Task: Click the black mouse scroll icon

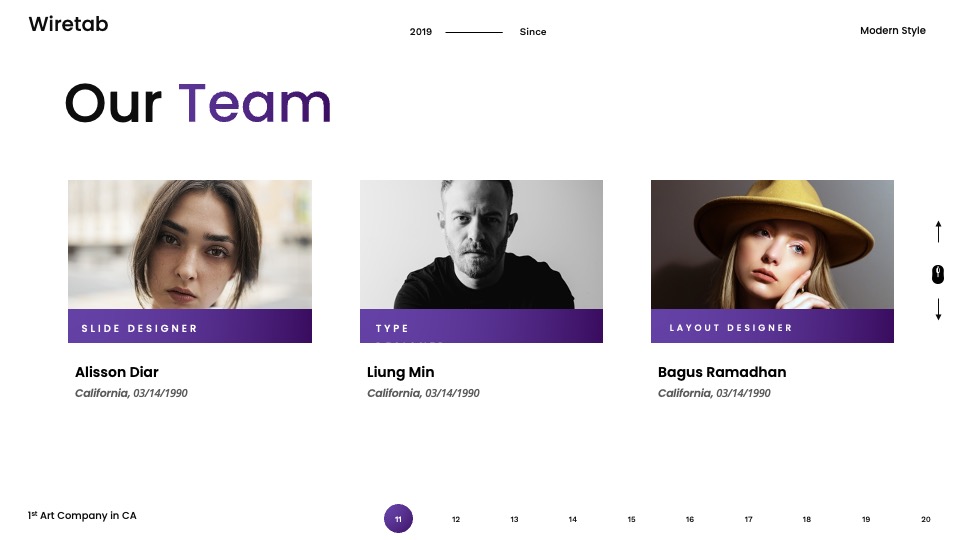Action: (938, 274)
